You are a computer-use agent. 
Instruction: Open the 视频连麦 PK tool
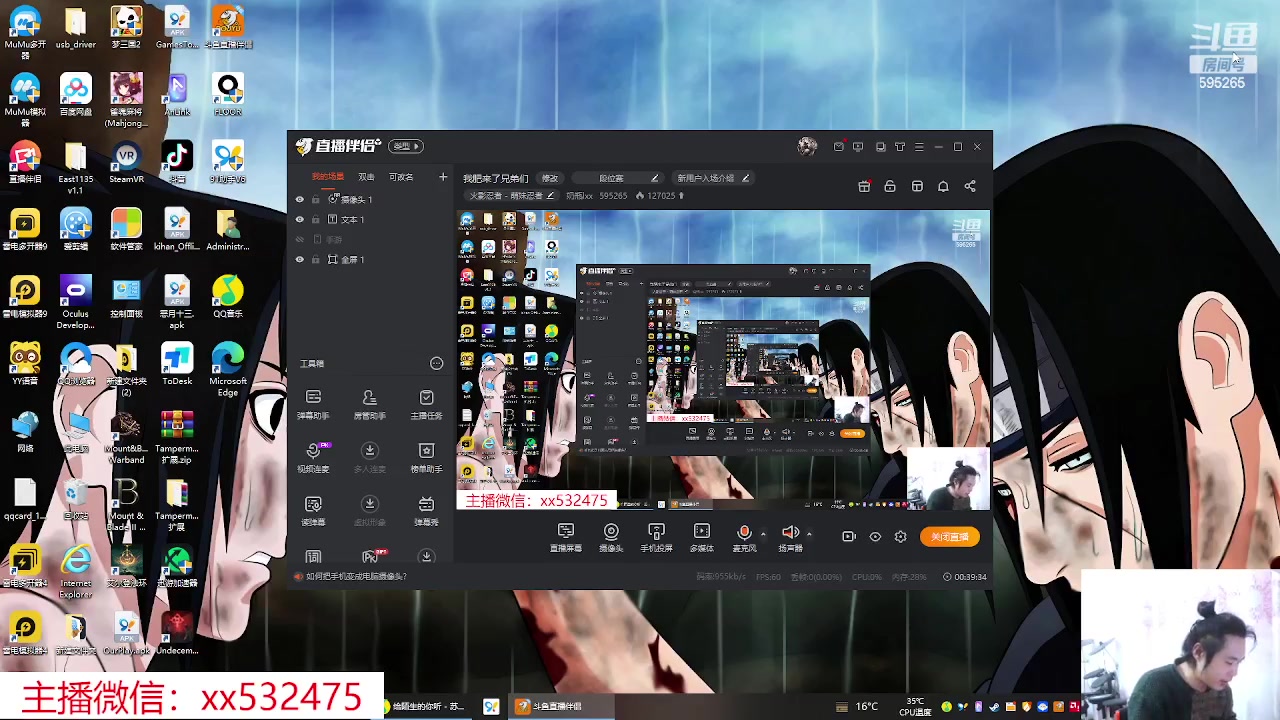coord(313,457)
